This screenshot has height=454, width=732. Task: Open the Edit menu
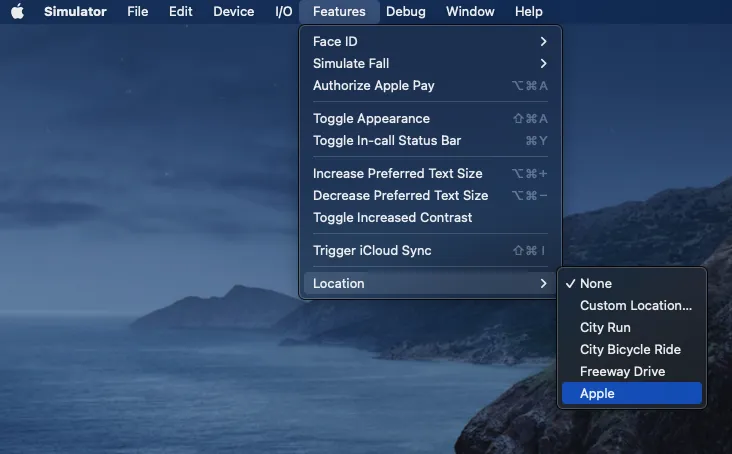point(181,12)
